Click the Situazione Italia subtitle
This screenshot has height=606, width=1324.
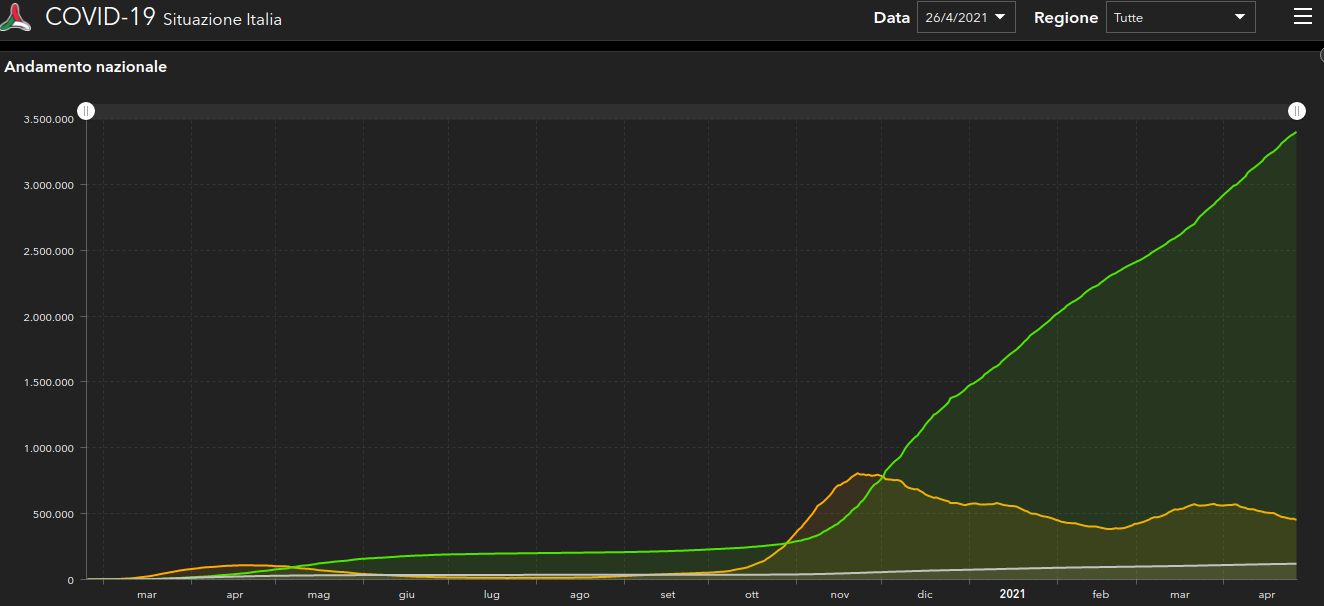coord(222,20)
